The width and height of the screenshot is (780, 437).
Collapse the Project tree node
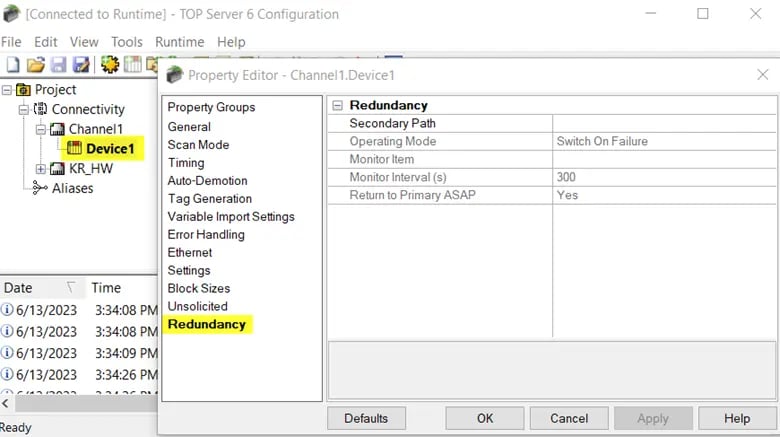(x=7, y=90)
